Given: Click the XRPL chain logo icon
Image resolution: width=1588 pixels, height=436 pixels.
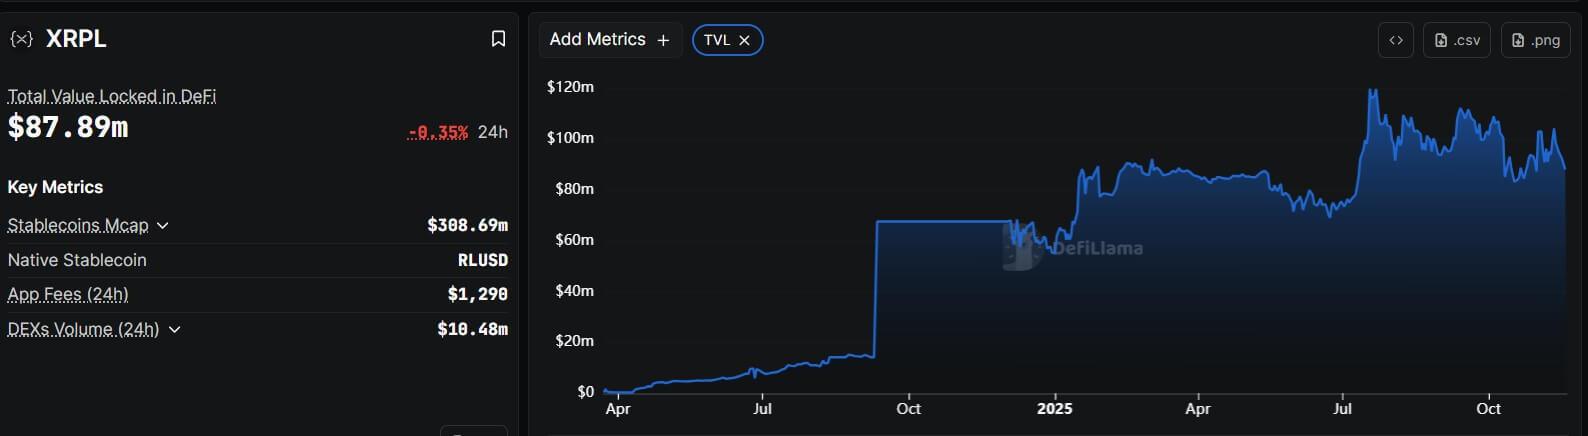Looking at the screenshot, I should (x=21, y=39).
